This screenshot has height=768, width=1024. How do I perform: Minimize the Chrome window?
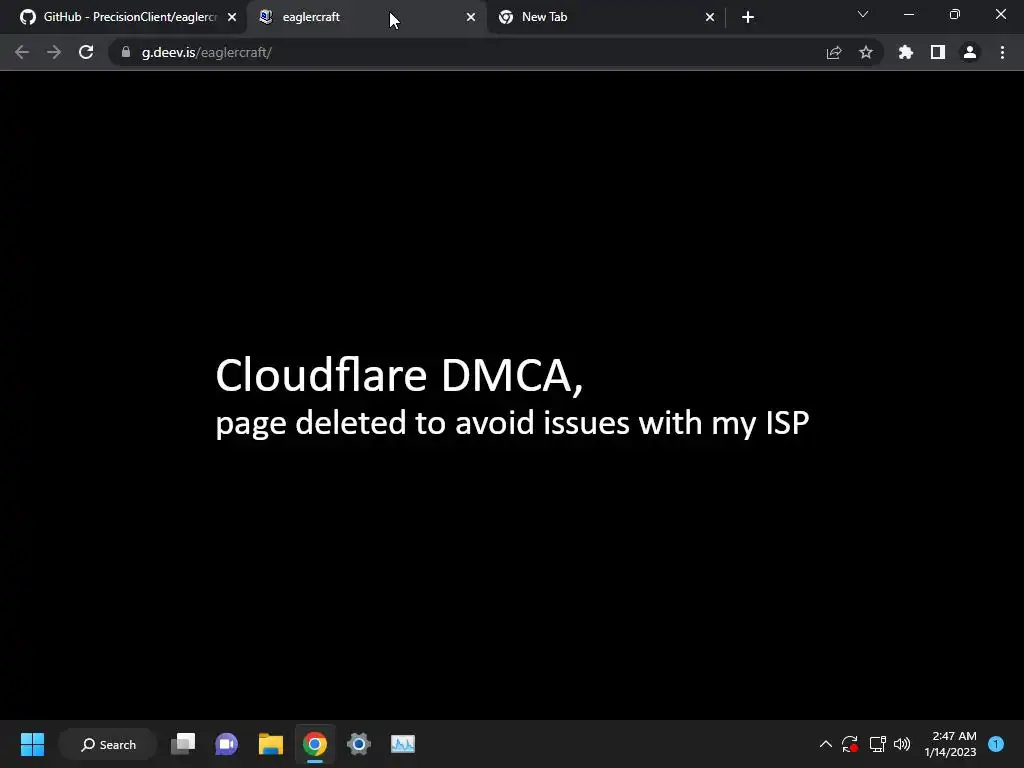[908, 14]
